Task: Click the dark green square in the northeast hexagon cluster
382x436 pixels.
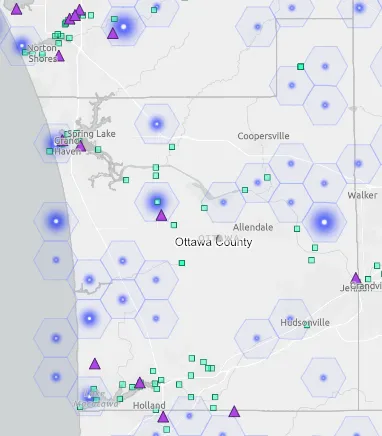Action: [300, 67]
